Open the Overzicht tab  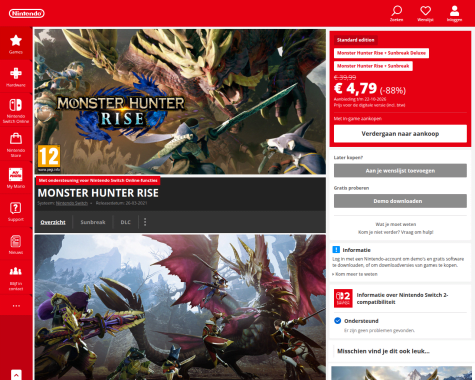point(53,222)
